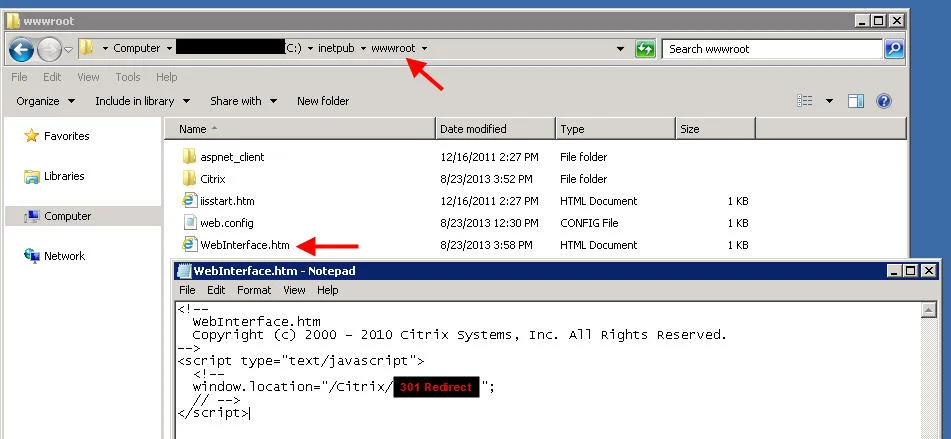The width and height of the screenshot is (951, 439).
Task: Click the aspnet_client folder name
Action: [x=232, y=157]
